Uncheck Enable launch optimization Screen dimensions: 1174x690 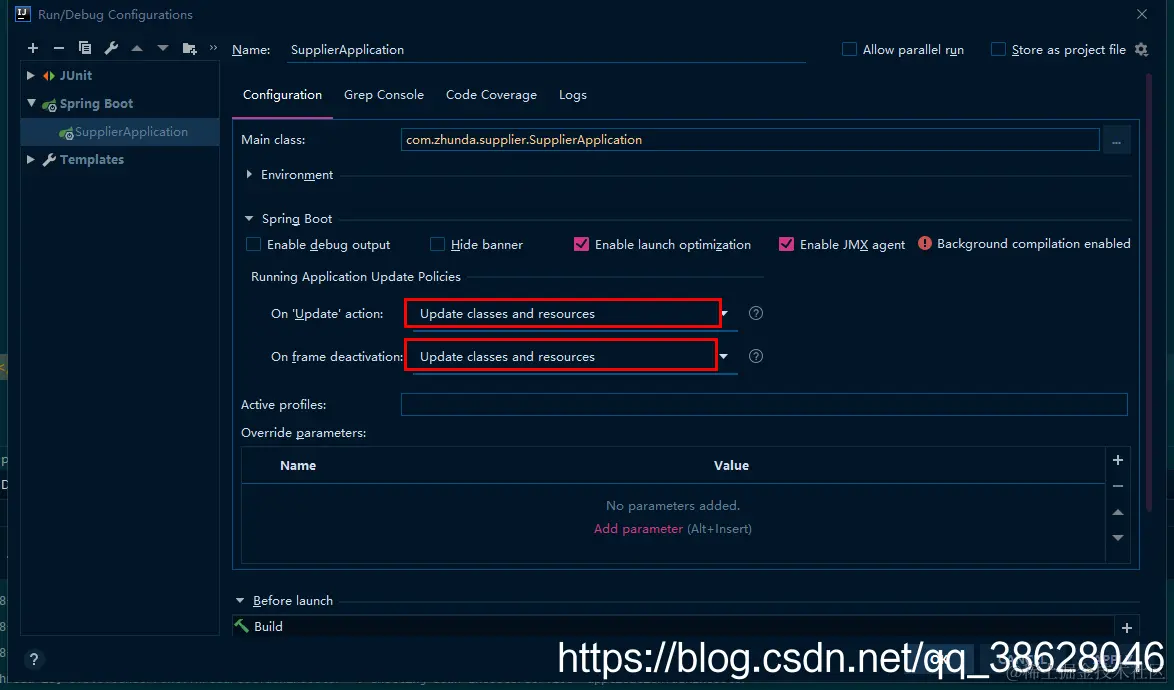click(581, 245)
